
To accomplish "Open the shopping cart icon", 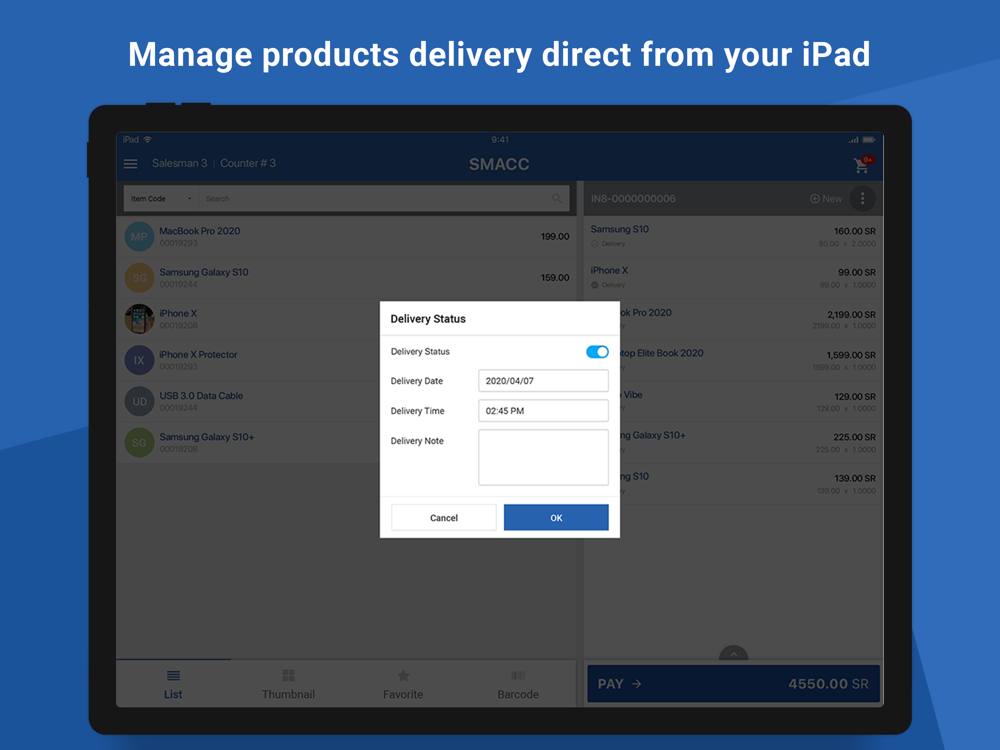I will click(862, 165).
